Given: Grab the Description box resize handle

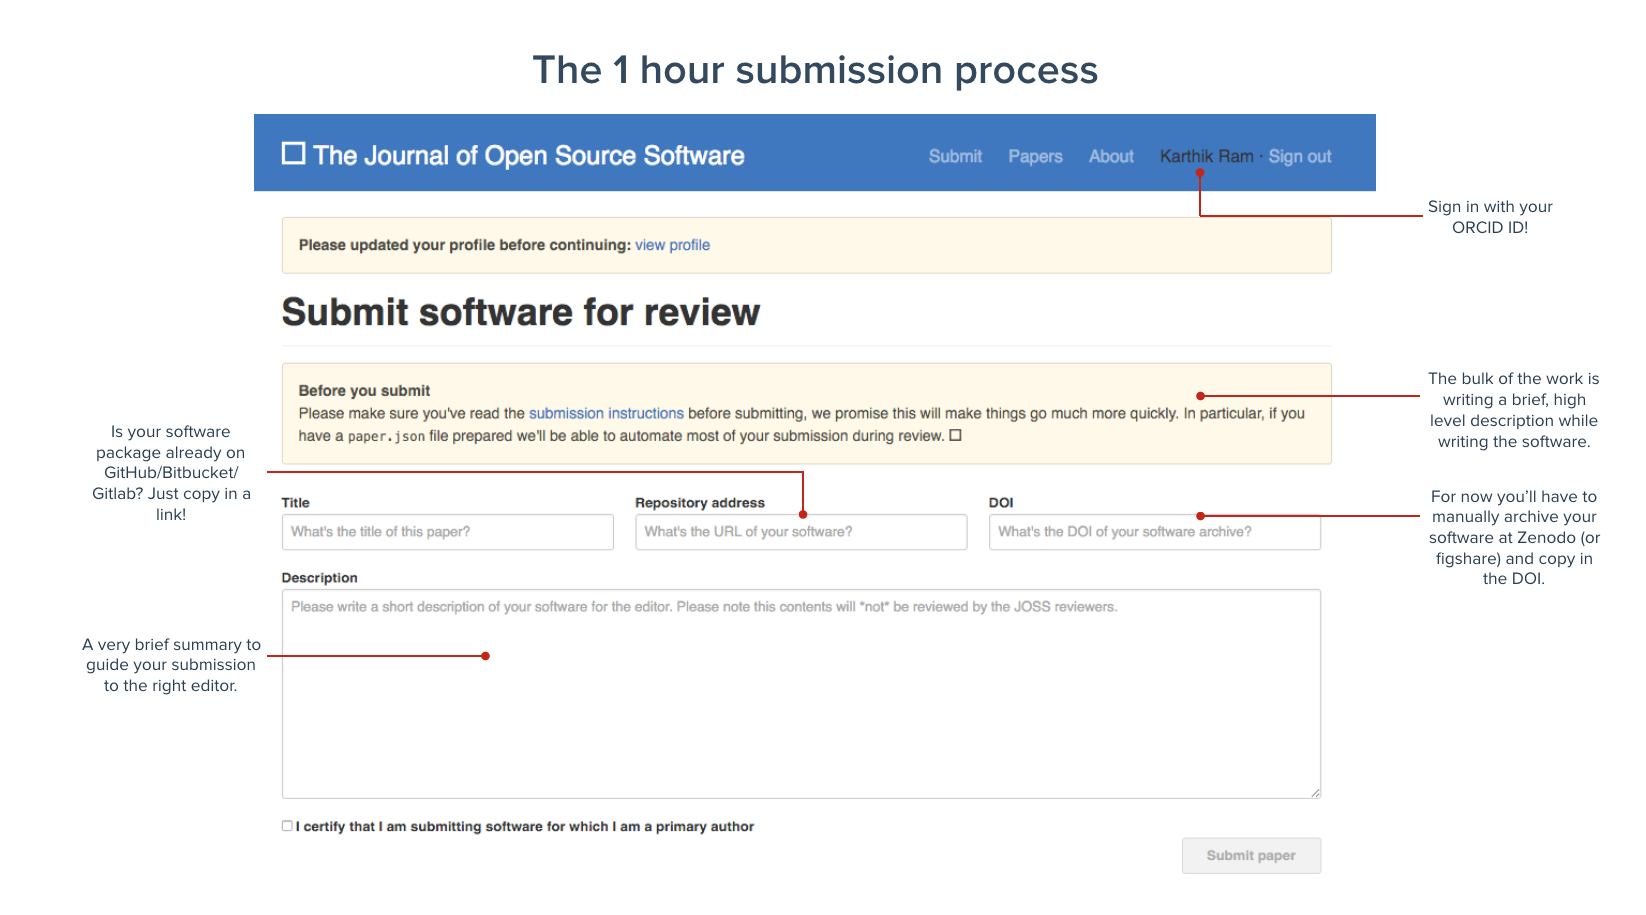Looking at the screenshot, I should tap(1315, 793).
